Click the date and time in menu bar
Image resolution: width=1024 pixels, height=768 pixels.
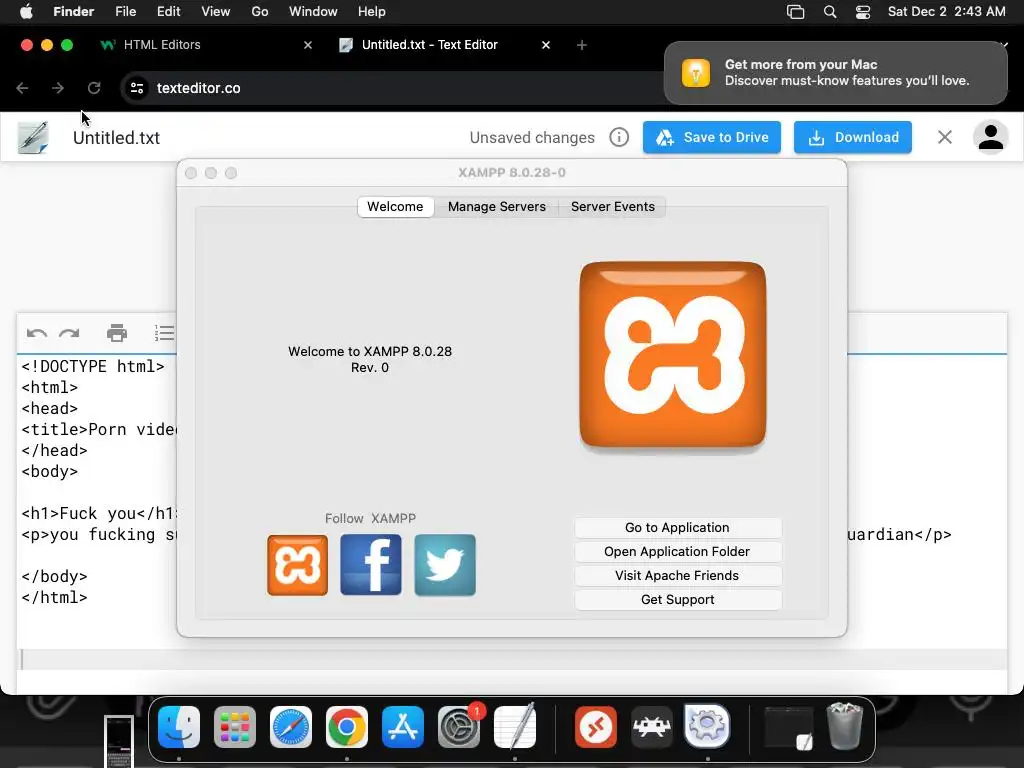point(946,12)
